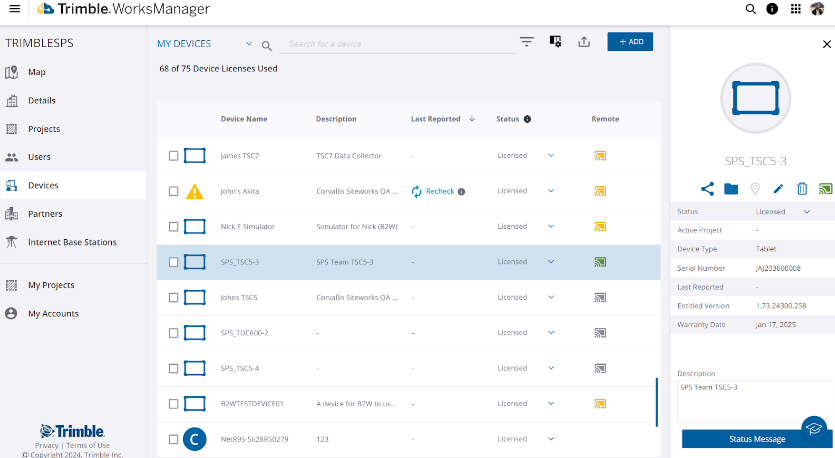
Task: Click remote icon for SPS_TSC5-4
Action: (600, 369)
